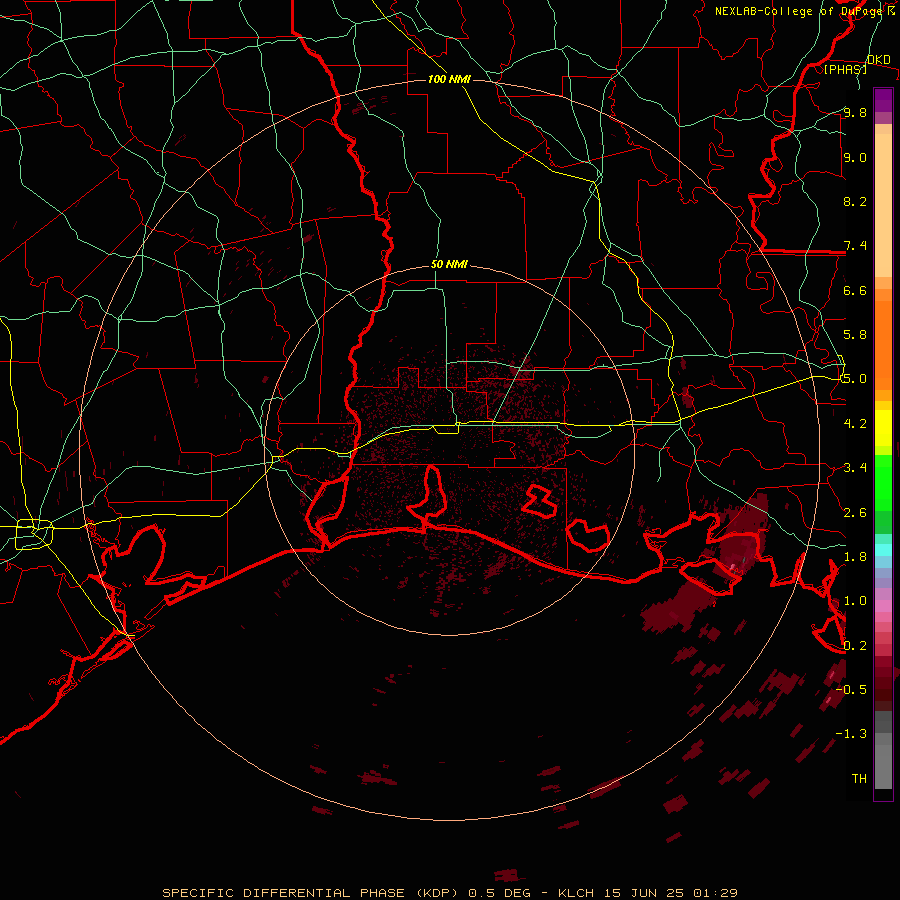The image size is (900, 900).
Task: Click the 2.6 value on the color scale
Action: click(855, 513)
